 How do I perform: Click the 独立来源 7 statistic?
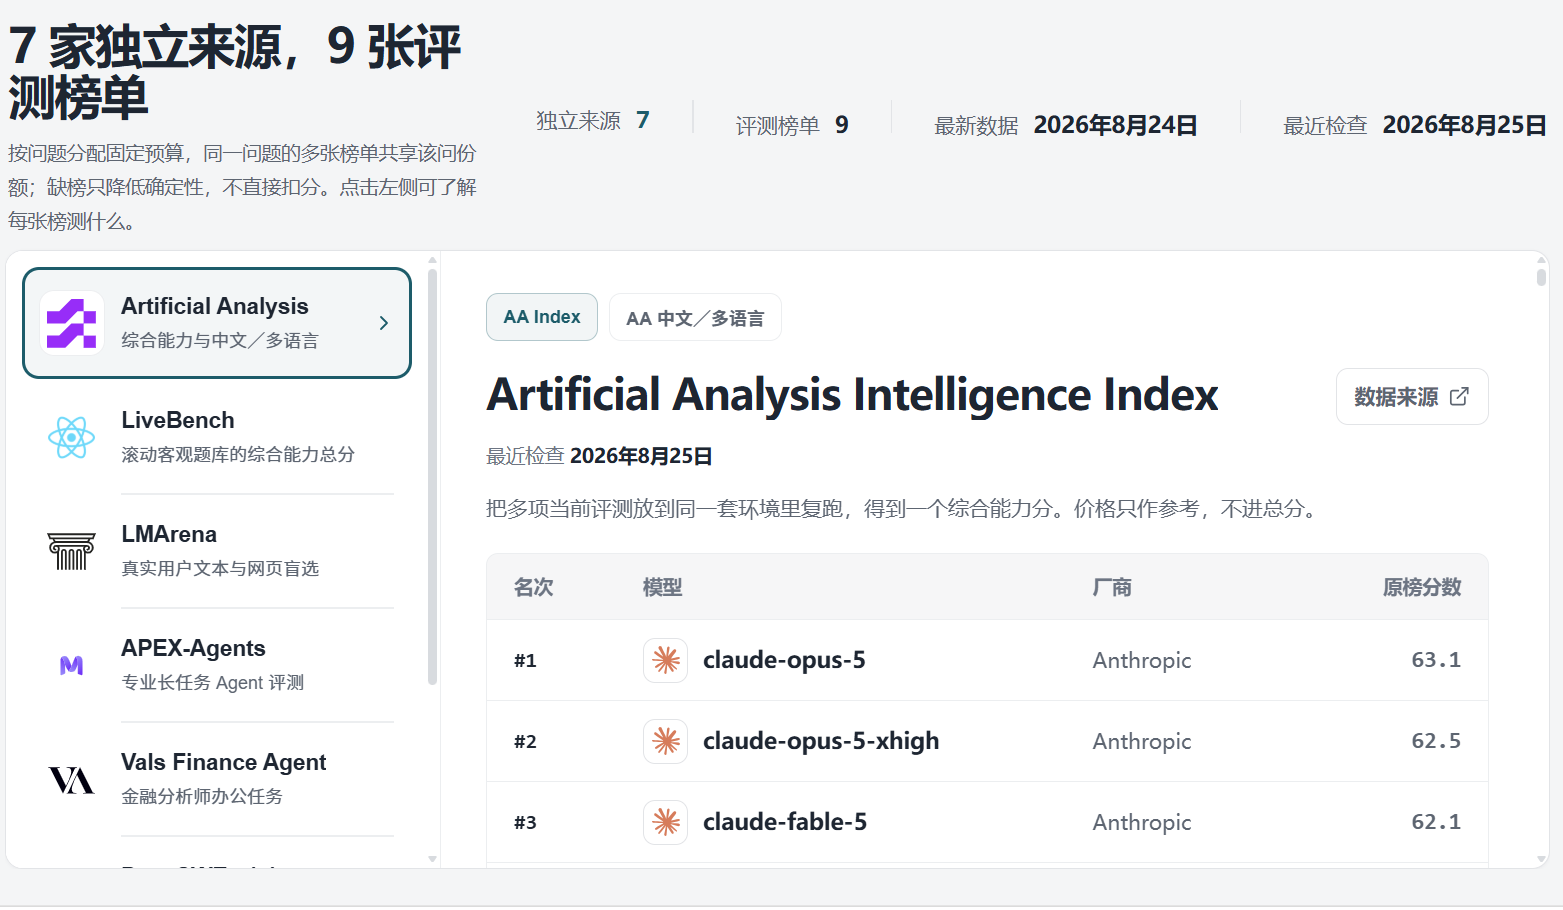pos(593,120)
